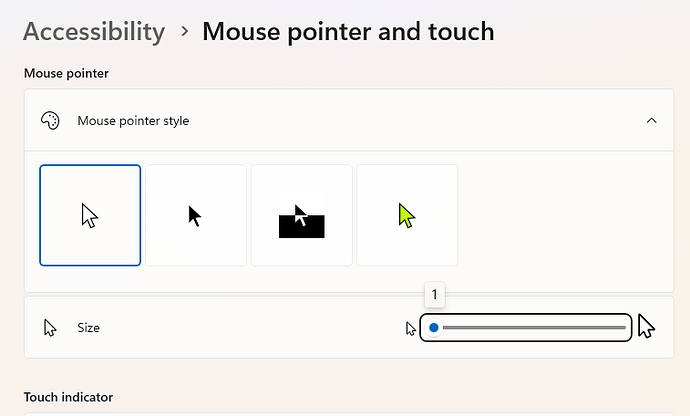This screenshot has height=416, width=690.
Task: Click the large pointer icon right of slider
Action: coord(646,326)
